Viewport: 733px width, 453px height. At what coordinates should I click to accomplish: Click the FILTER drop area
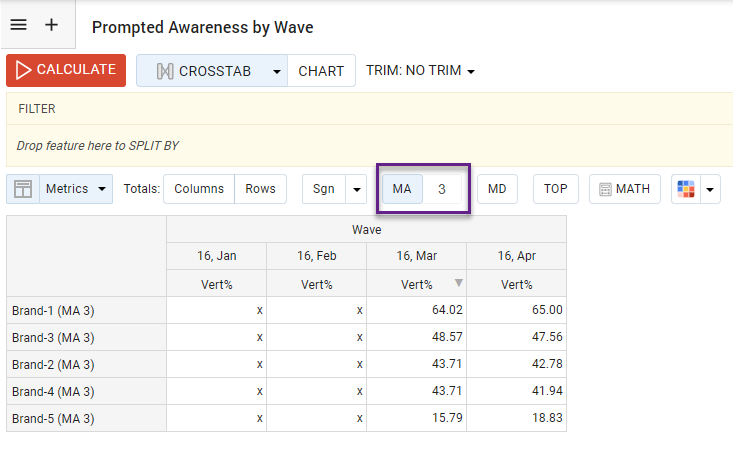coord(369,109)
